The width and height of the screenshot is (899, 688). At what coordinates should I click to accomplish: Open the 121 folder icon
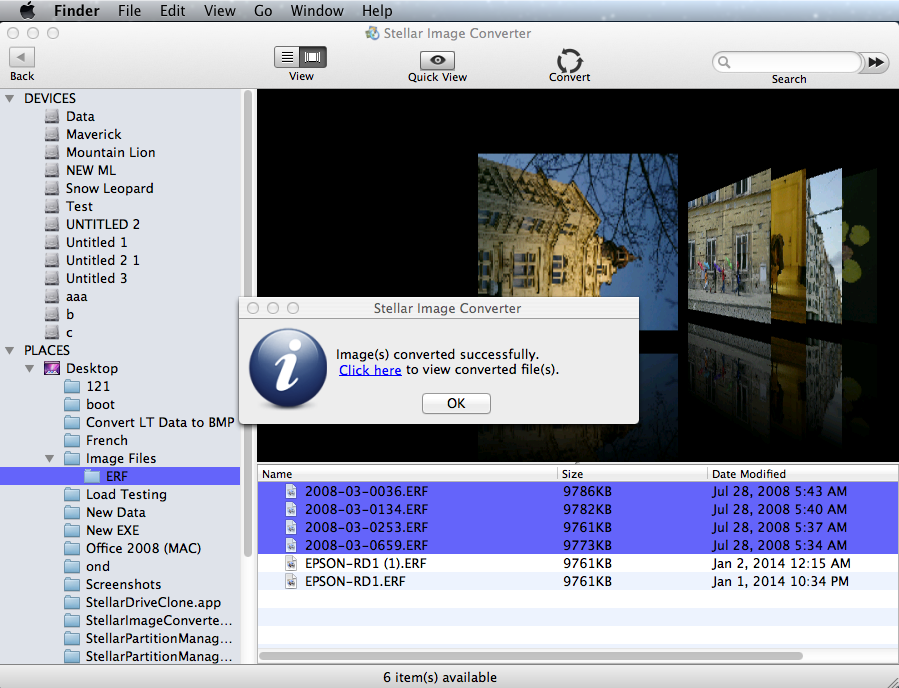coord(72,386)
